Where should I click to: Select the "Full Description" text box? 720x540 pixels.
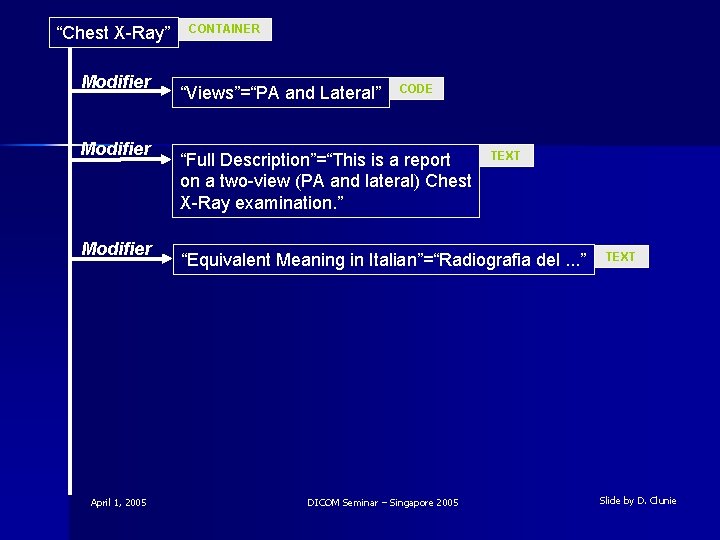coord(326,181)
